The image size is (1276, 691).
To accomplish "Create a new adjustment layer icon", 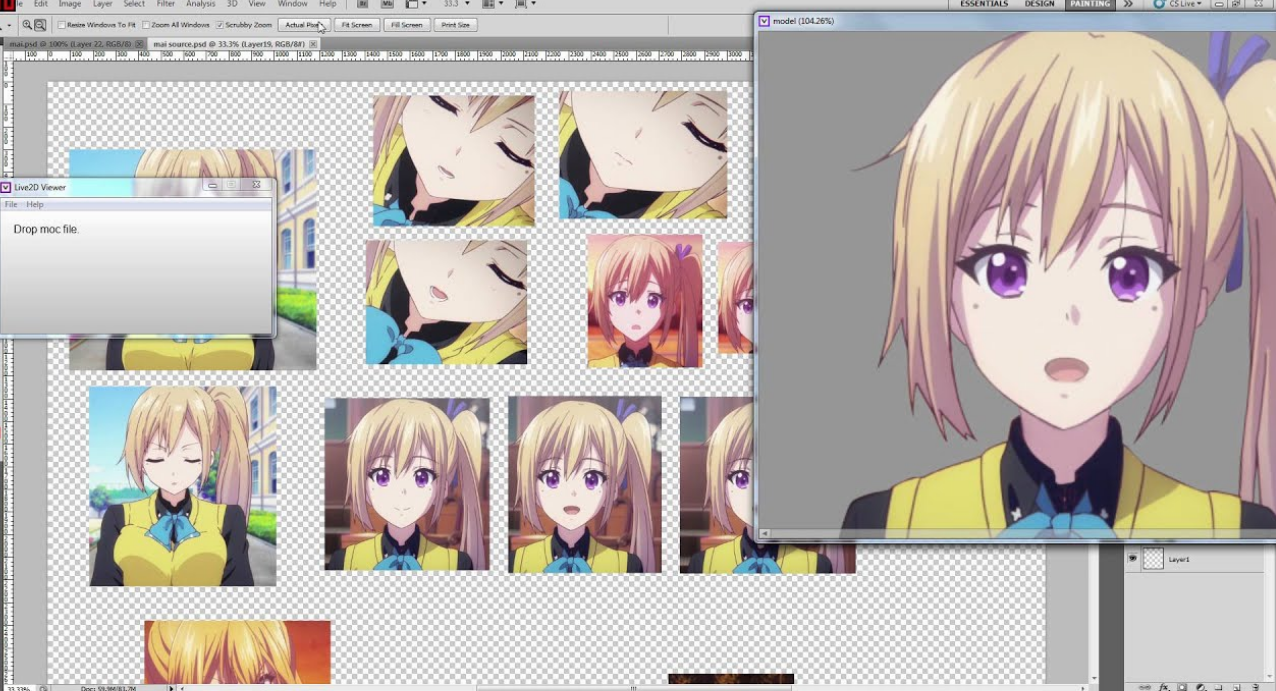I will pyautogui.click(x=1201, y=687).
